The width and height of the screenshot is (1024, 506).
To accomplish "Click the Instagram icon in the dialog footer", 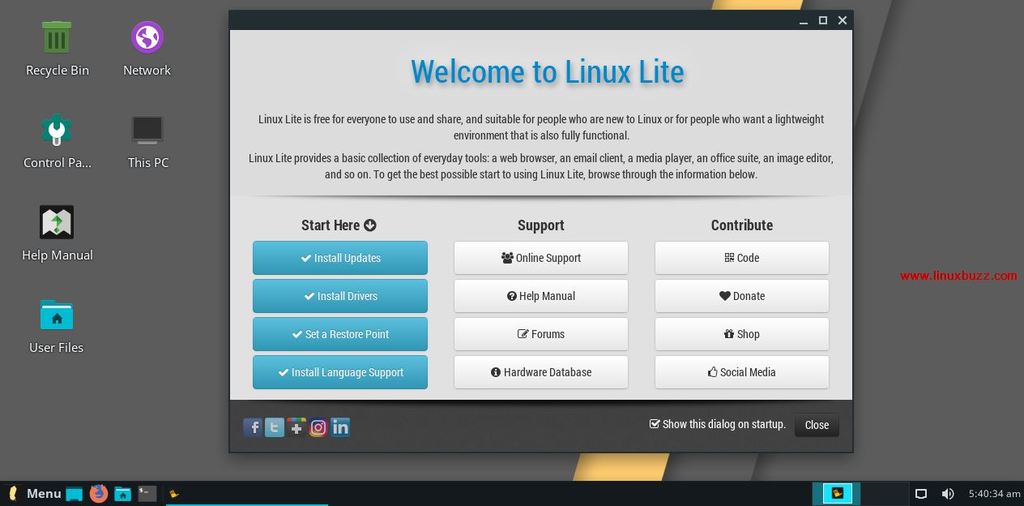I will pos(318,427).
